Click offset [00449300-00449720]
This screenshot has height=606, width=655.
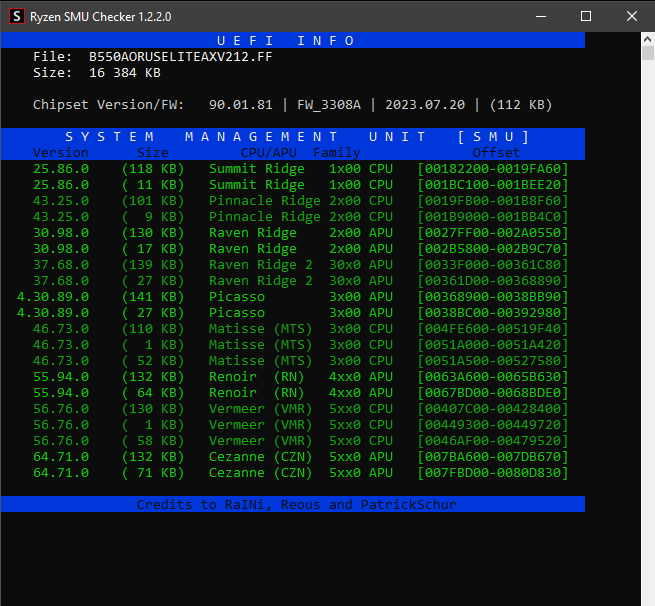(x=493, y=425)
